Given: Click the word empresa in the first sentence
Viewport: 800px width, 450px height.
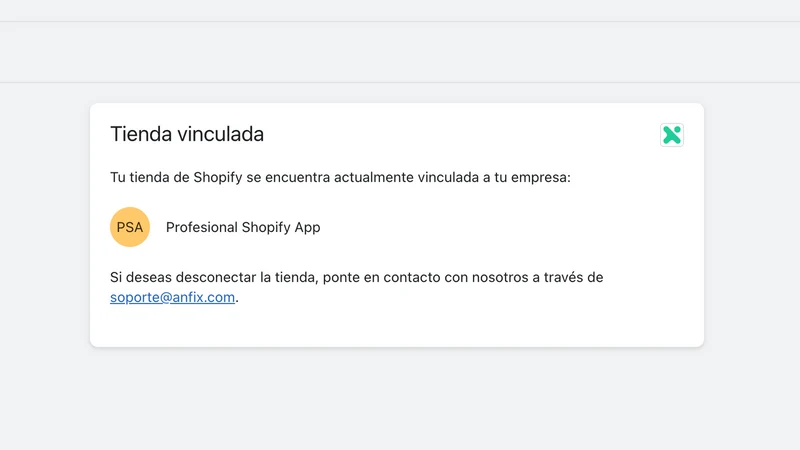Looking at the screenshot, I should coord(539,177).
